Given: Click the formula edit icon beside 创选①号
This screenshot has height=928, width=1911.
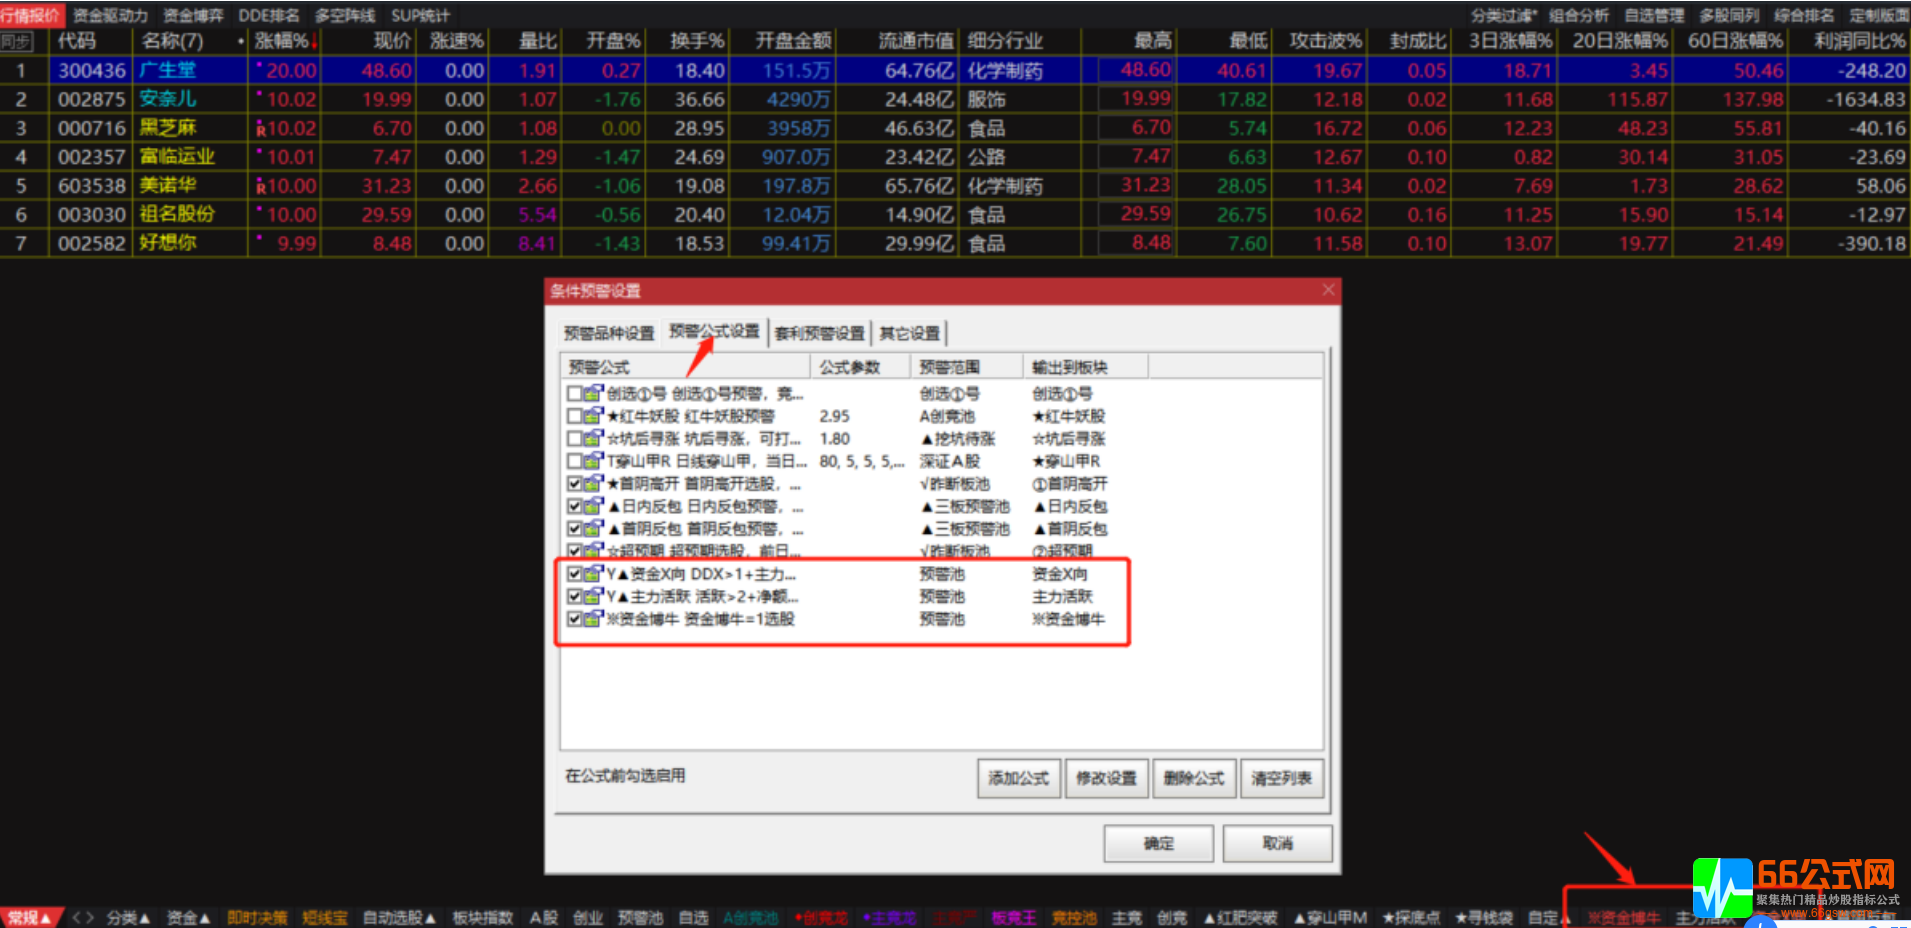Looking at the screenshot, I should click(x=591, y=394).
